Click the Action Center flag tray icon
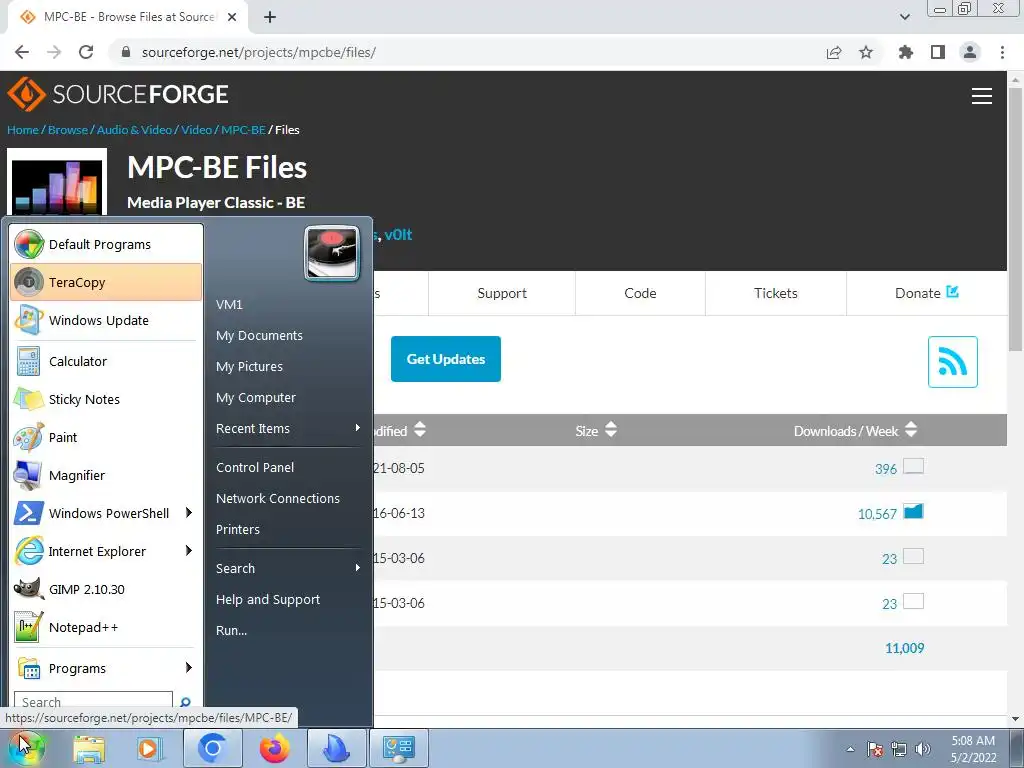This screenshot has height=768, width=1024. 875,749
